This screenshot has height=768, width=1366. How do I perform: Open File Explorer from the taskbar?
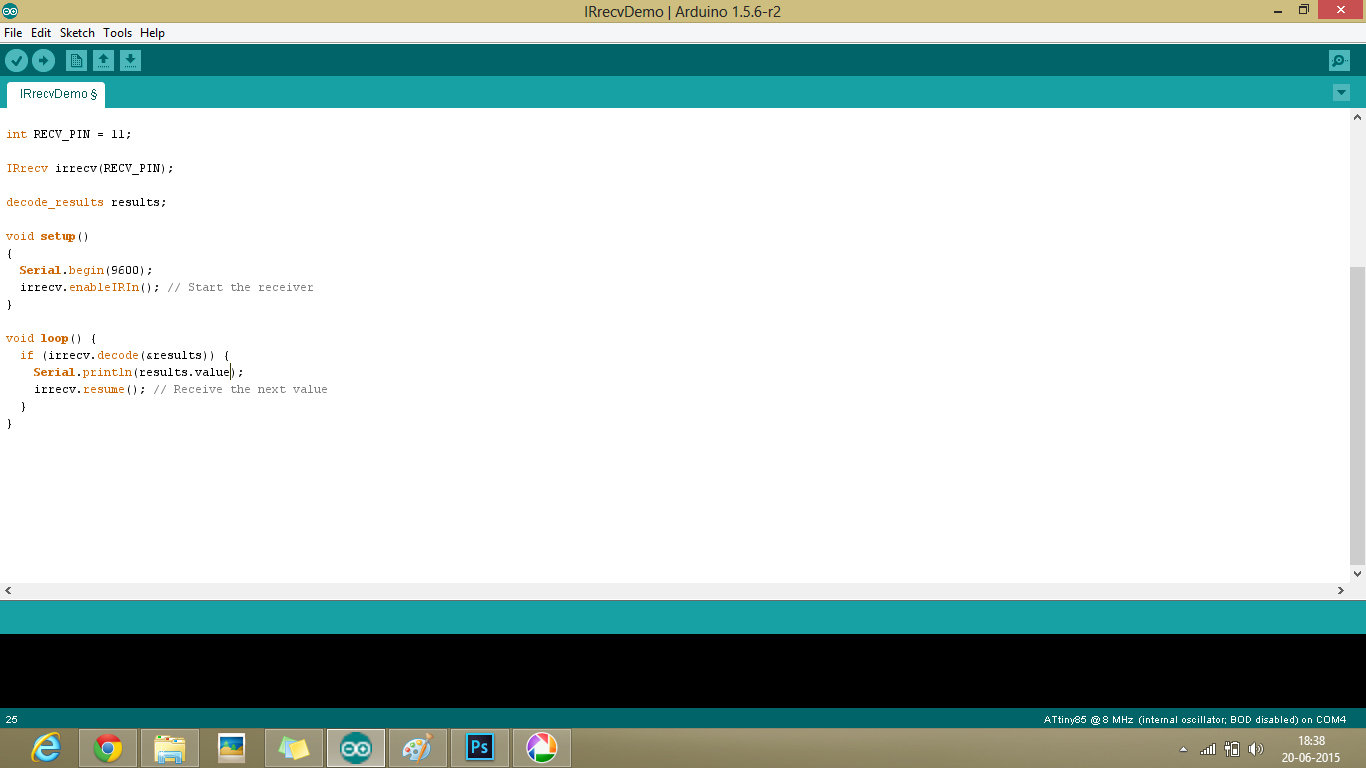click(x=170, y=748)
